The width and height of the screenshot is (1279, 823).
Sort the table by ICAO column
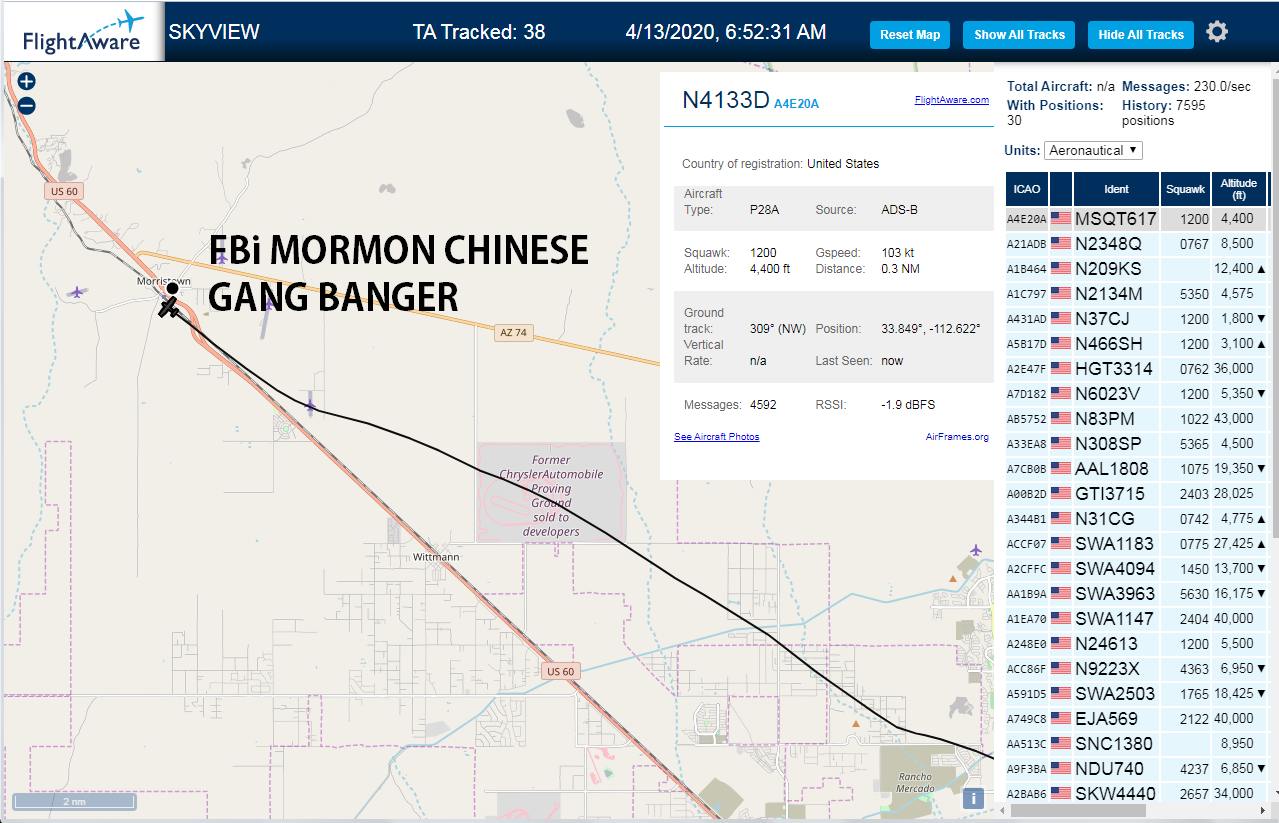coord(1026,189)
